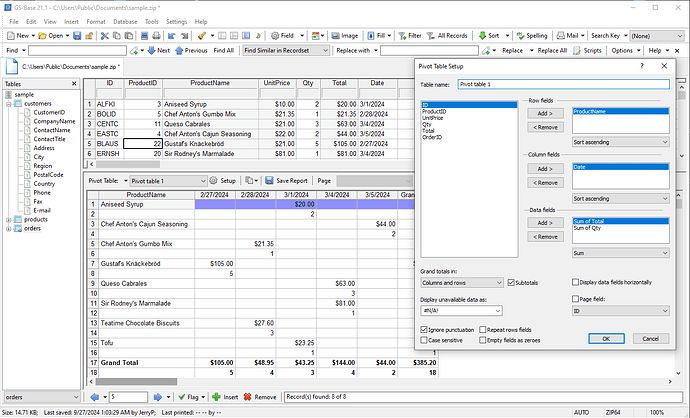Click Remove button for Column fields
Viewport: 690px width, 418px height.
pos(545,183)
